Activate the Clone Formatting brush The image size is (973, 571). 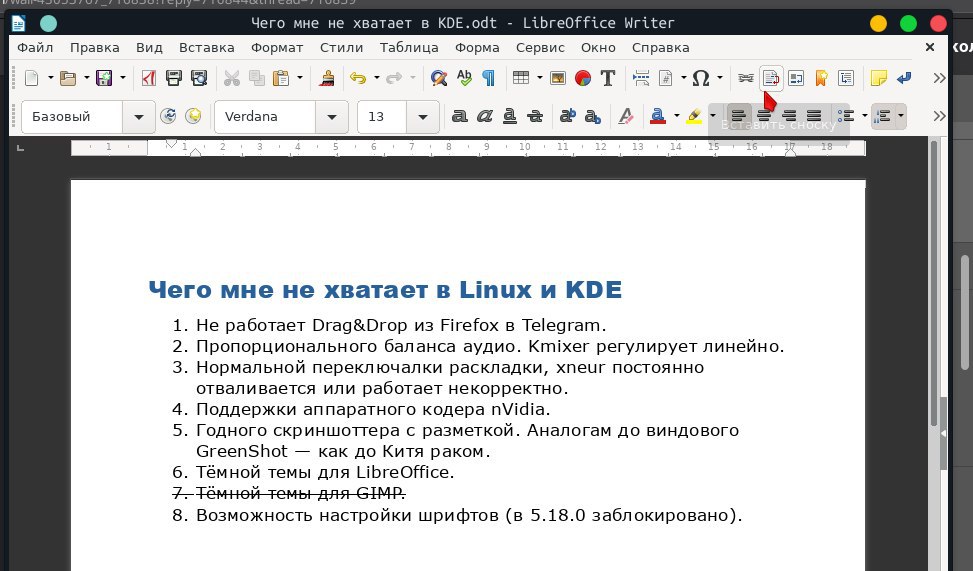[x=326, y=78]
